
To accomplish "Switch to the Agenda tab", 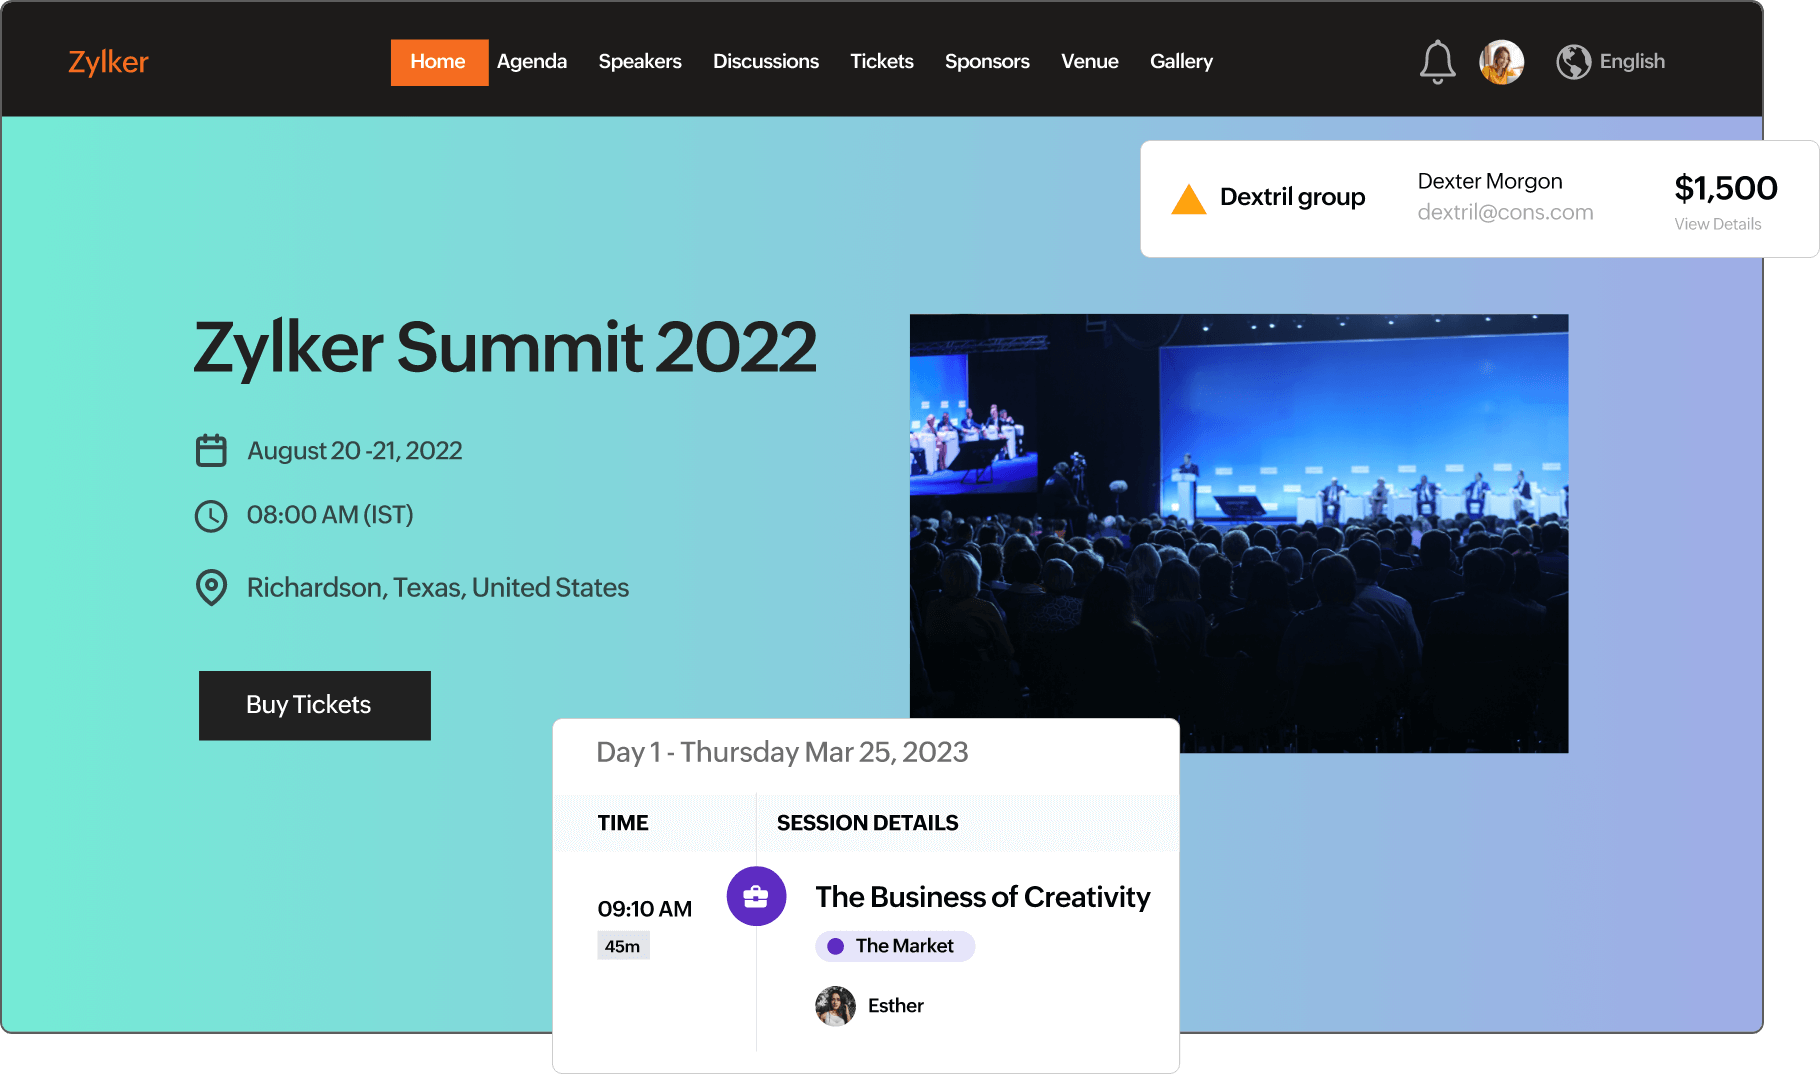I will click(532, 61).
